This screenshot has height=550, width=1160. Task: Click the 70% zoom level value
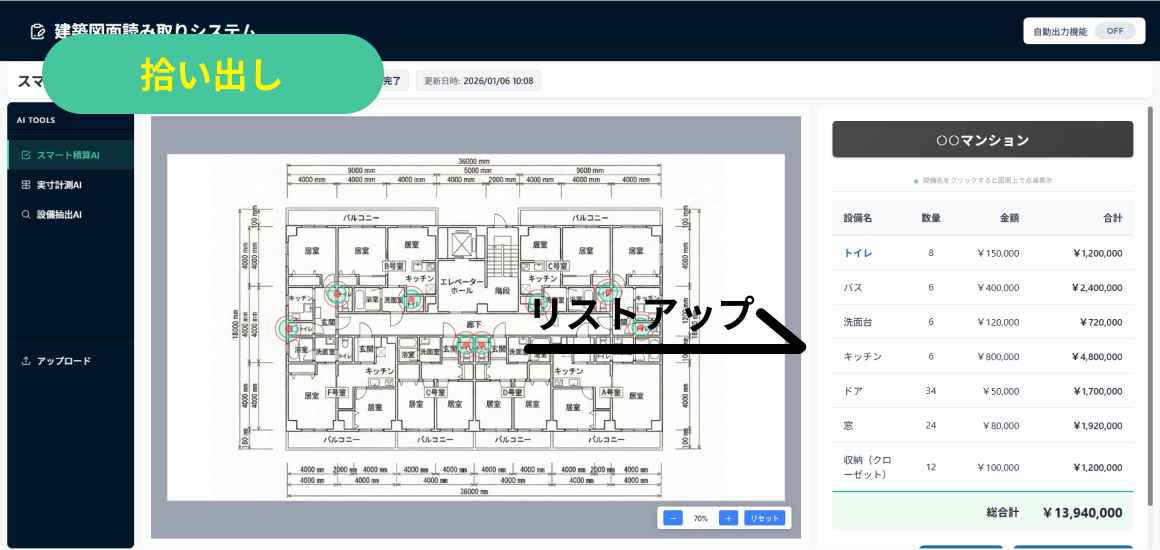tap(700, 518)
